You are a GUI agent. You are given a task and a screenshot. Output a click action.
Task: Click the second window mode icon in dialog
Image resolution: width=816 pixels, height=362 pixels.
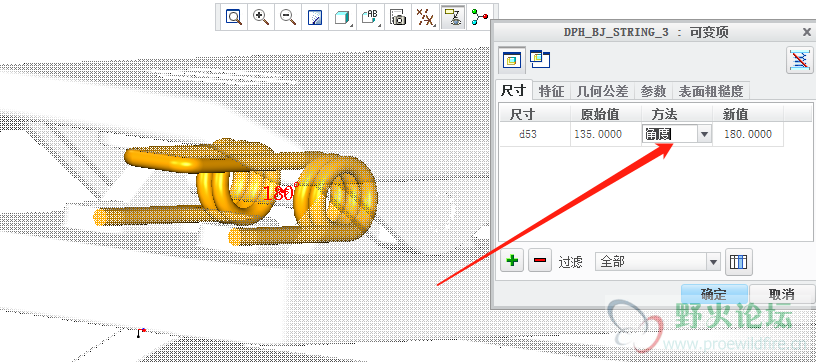[540, 59]
